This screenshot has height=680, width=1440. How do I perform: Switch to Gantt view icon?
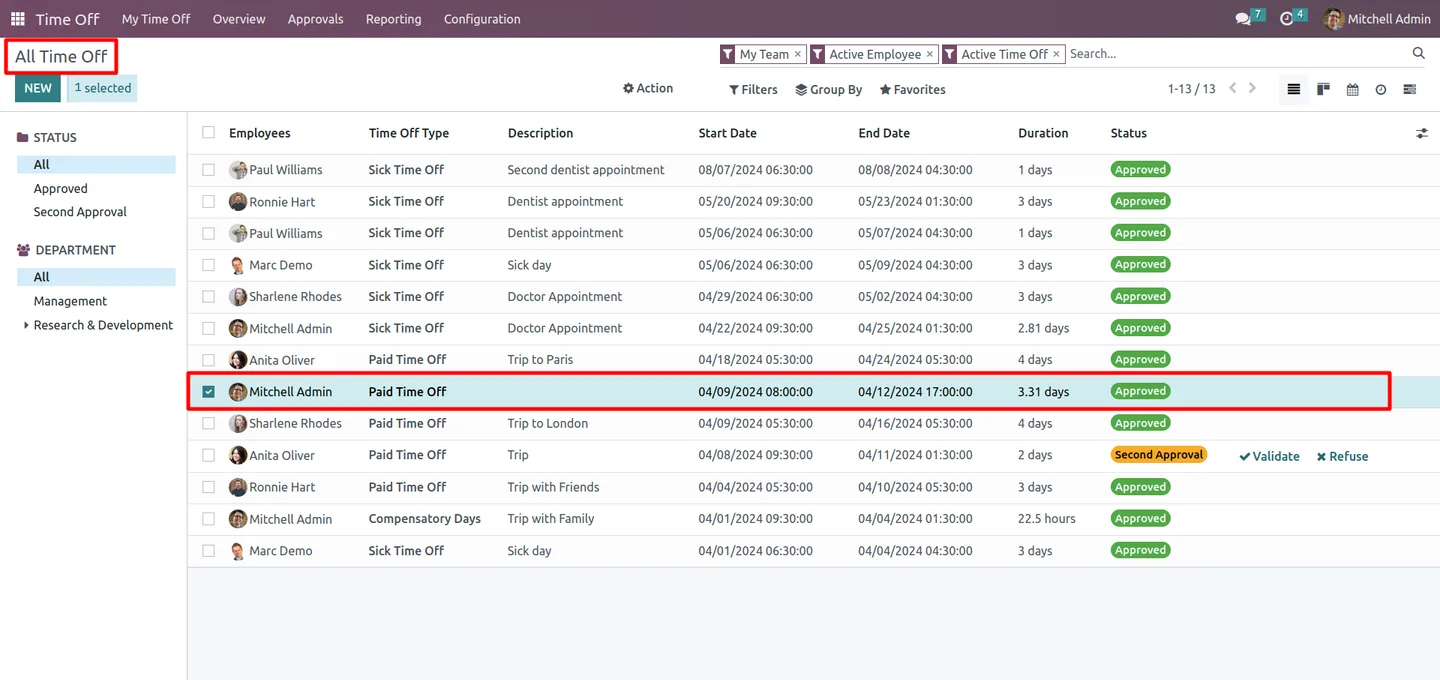tap(1410, 90)
